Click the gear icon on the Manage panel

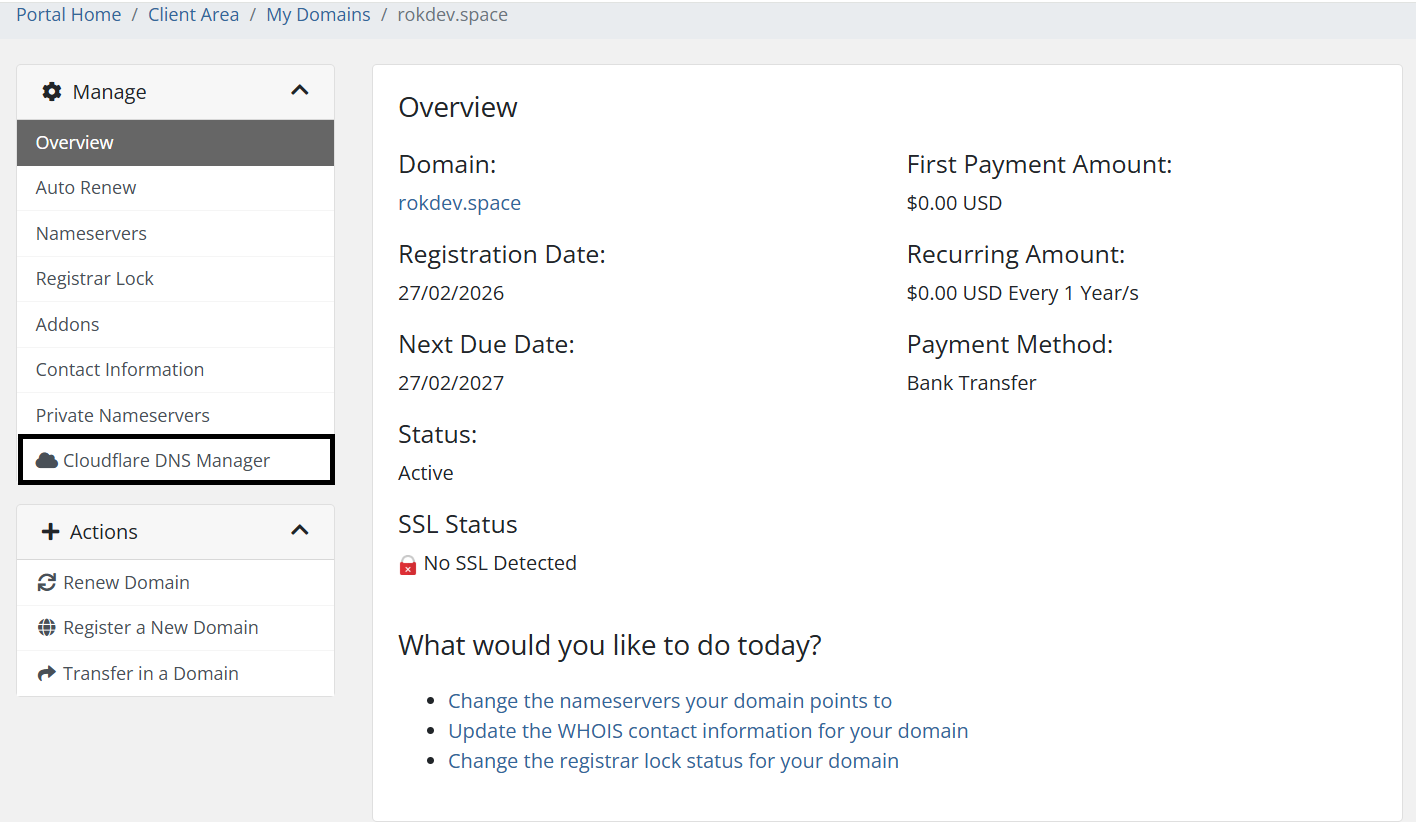point(52,91)
